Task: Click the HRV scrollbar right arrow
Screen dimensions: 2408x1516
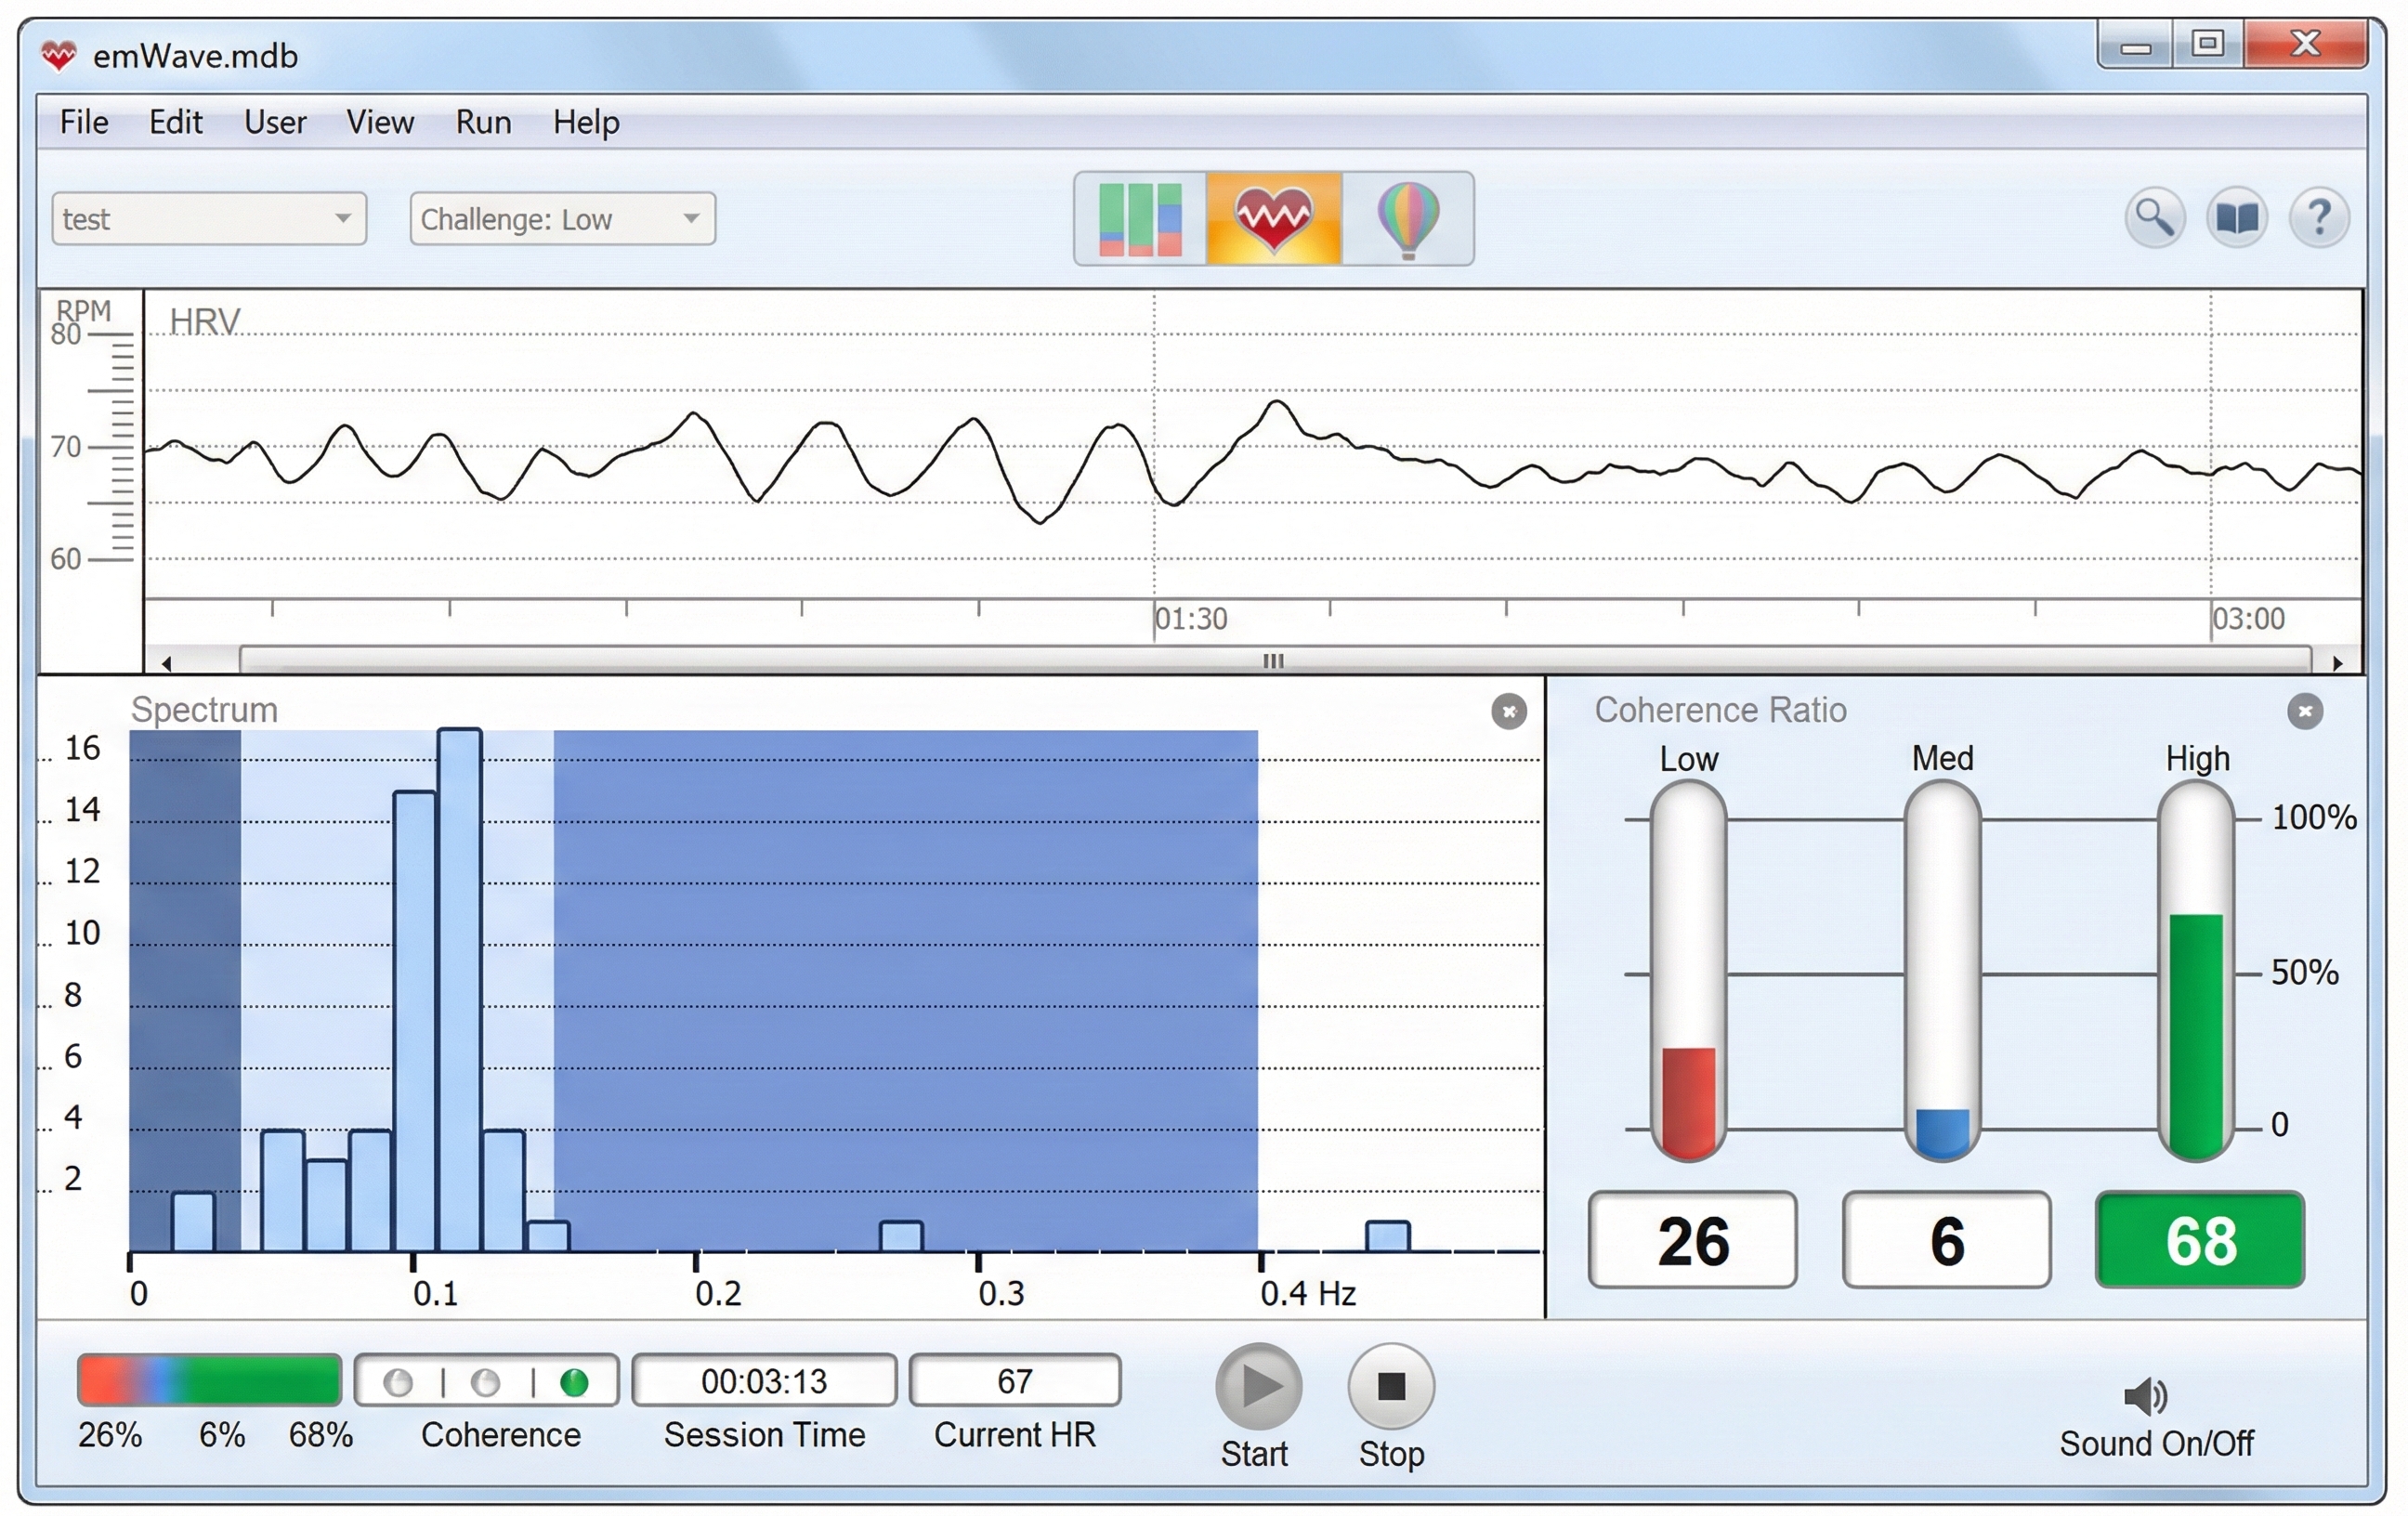Action: (2337, 662)
